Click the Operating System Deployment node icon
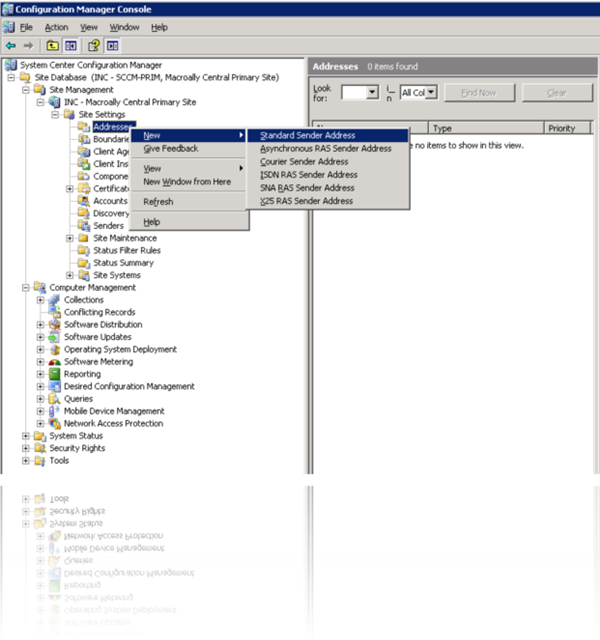600x640 pixels. (55, 349)
